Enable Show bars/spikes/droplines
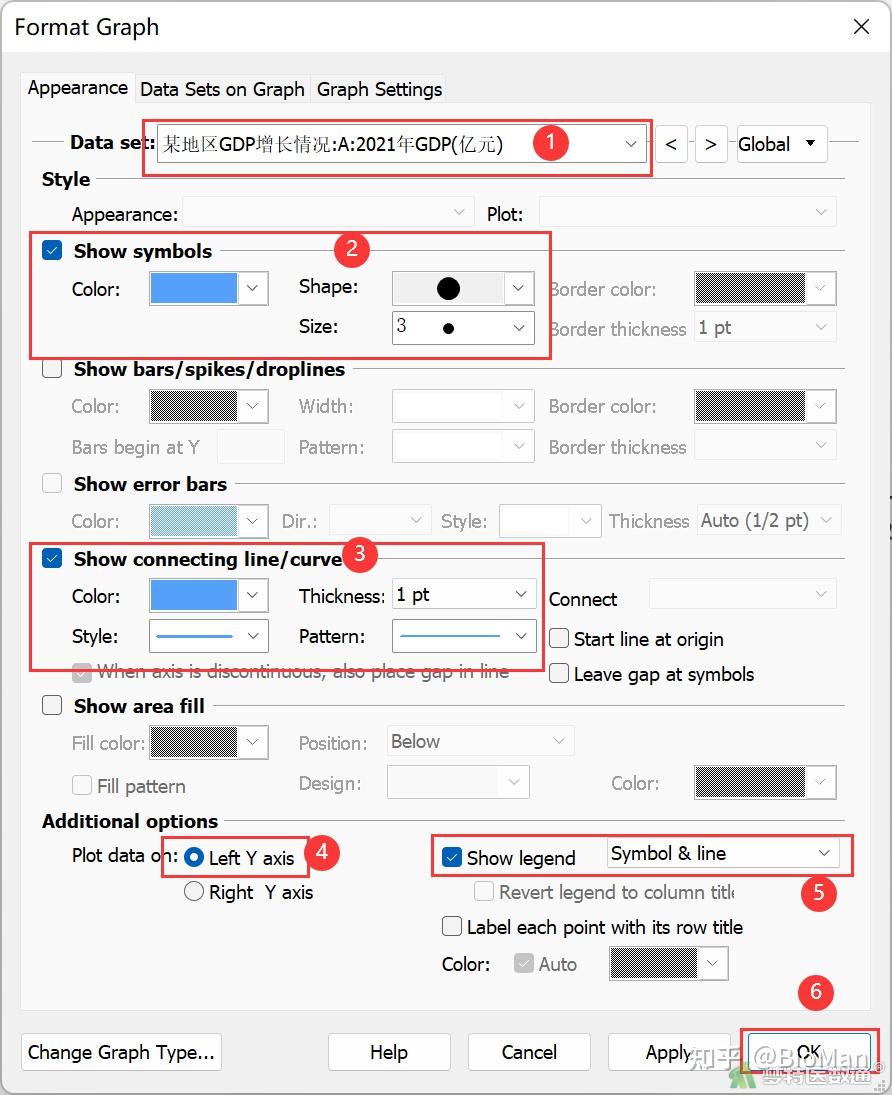The image size is (892, 1095). click(51, 368)
